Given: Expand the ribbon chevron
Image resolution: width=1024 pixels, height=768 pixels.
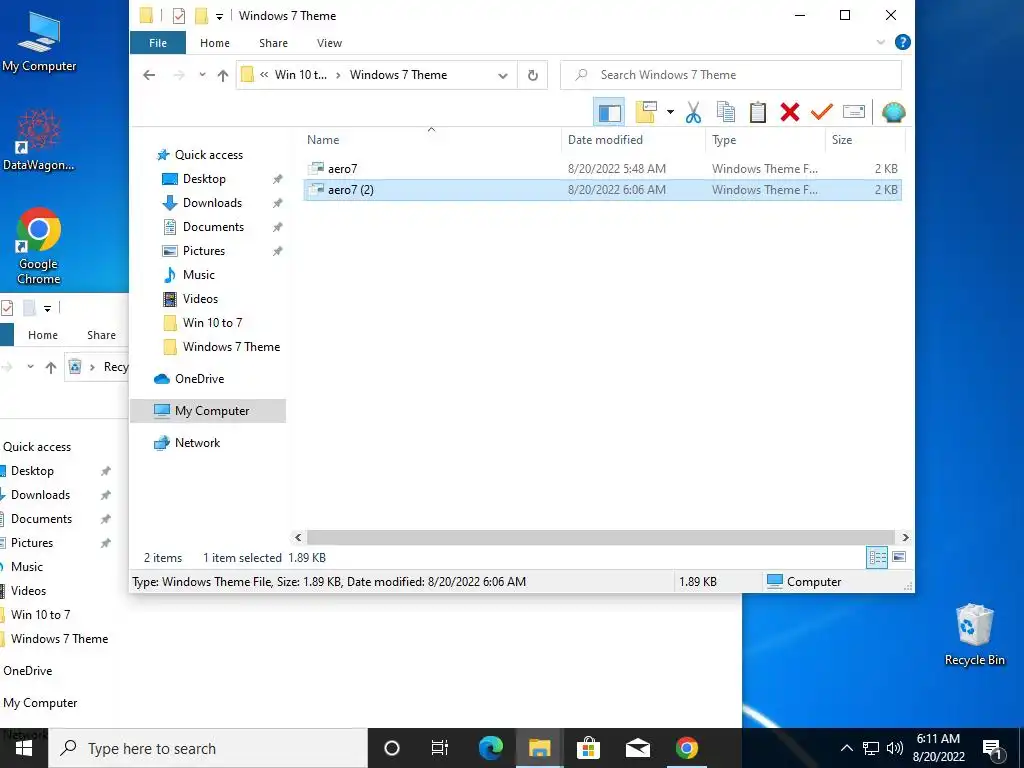Looking at the screenshot, I should (x=880, y=42).
